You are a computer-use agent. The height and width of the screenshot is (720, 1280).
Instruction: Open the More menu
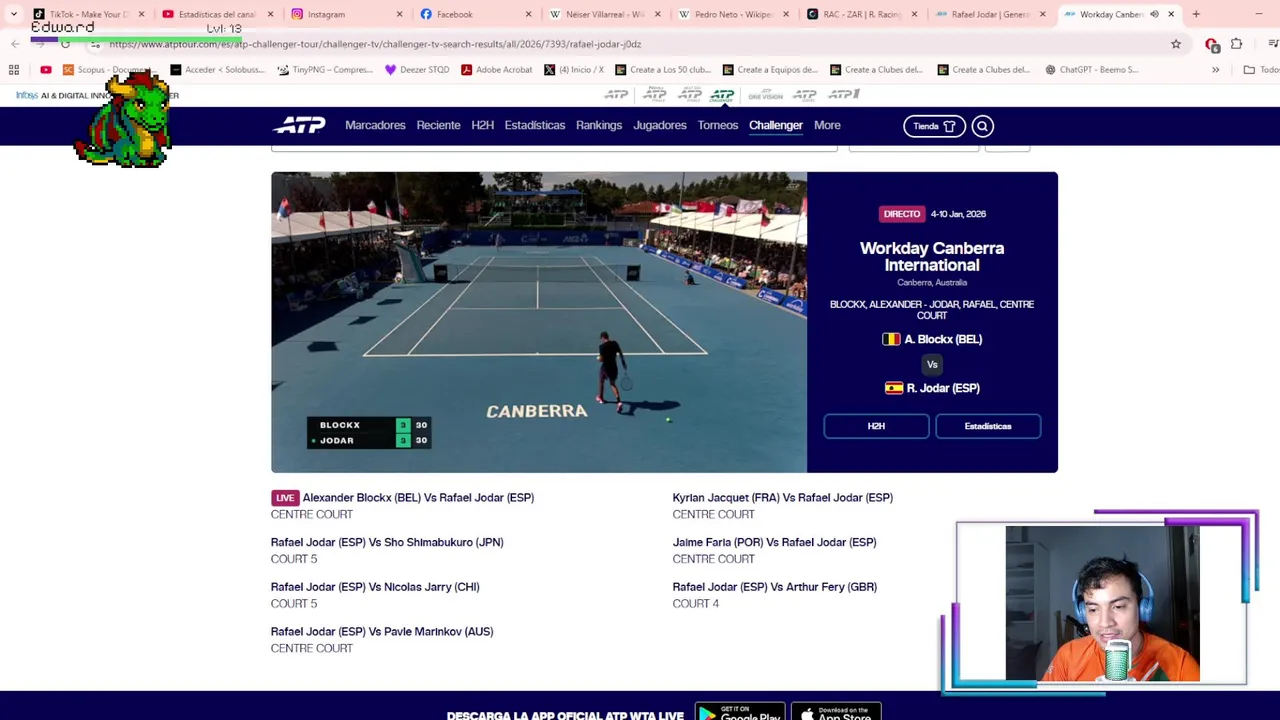point(827,125)
